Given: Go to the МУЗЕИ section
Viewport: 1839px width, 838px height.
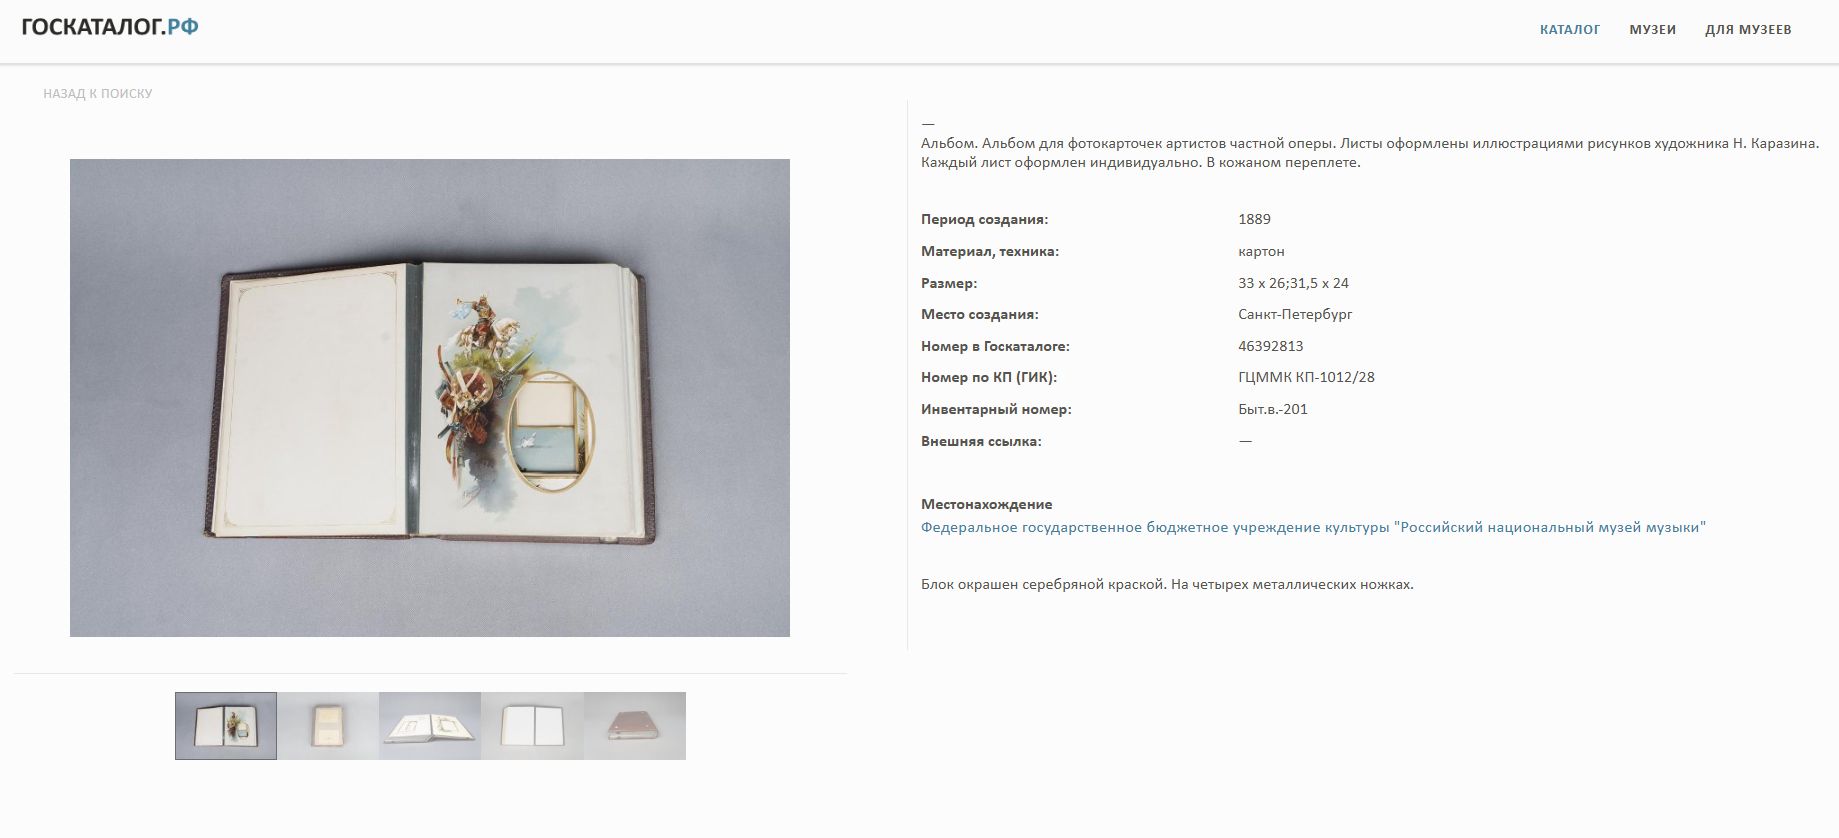Looking at the screenshot, I should point(1652,30).
